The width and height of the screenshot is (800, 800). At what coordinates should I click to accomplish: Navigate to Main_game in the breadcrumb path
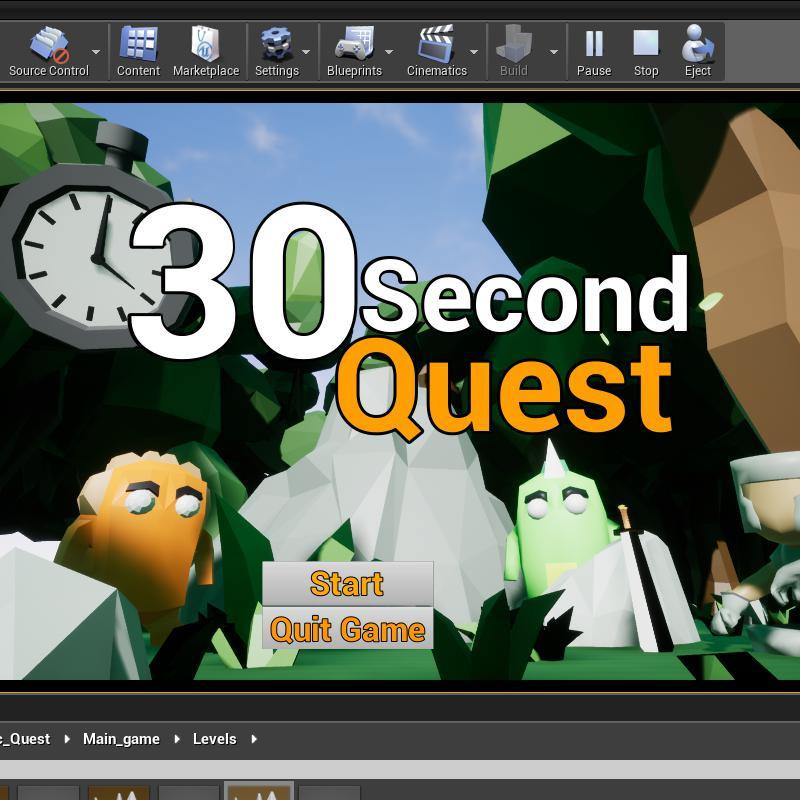coord(121,739)
